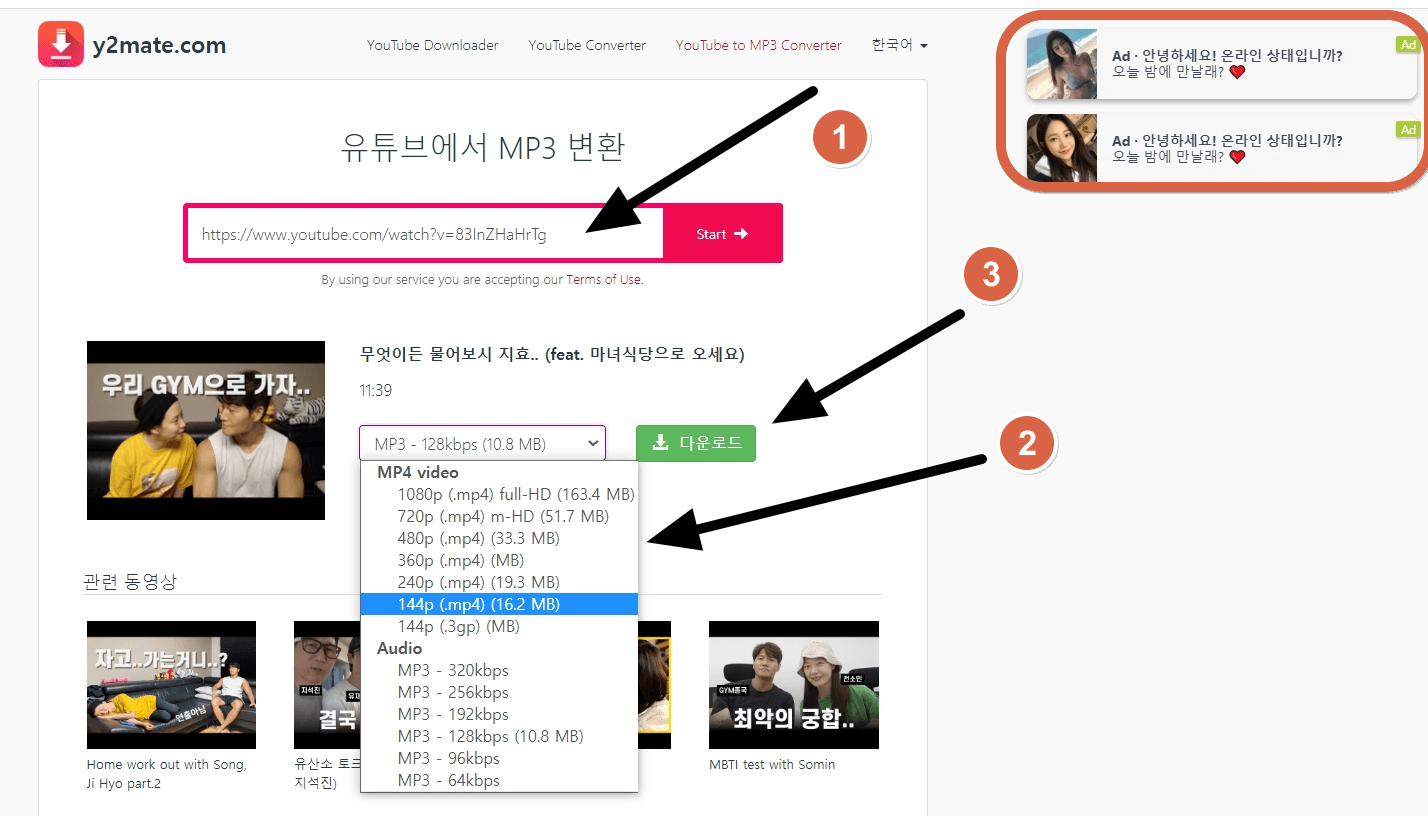Viewport: 1428px width, 816px height.
Task: Select 240p (.mp4) (19.3 MB) option
Action: click(499, 582)
